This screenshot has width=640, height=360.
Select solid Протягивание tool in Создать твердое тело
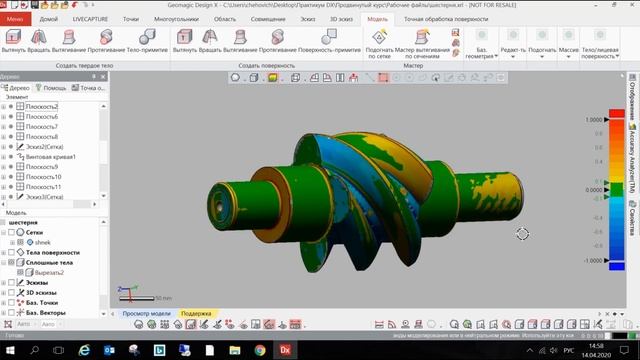(x=106, y=41)
